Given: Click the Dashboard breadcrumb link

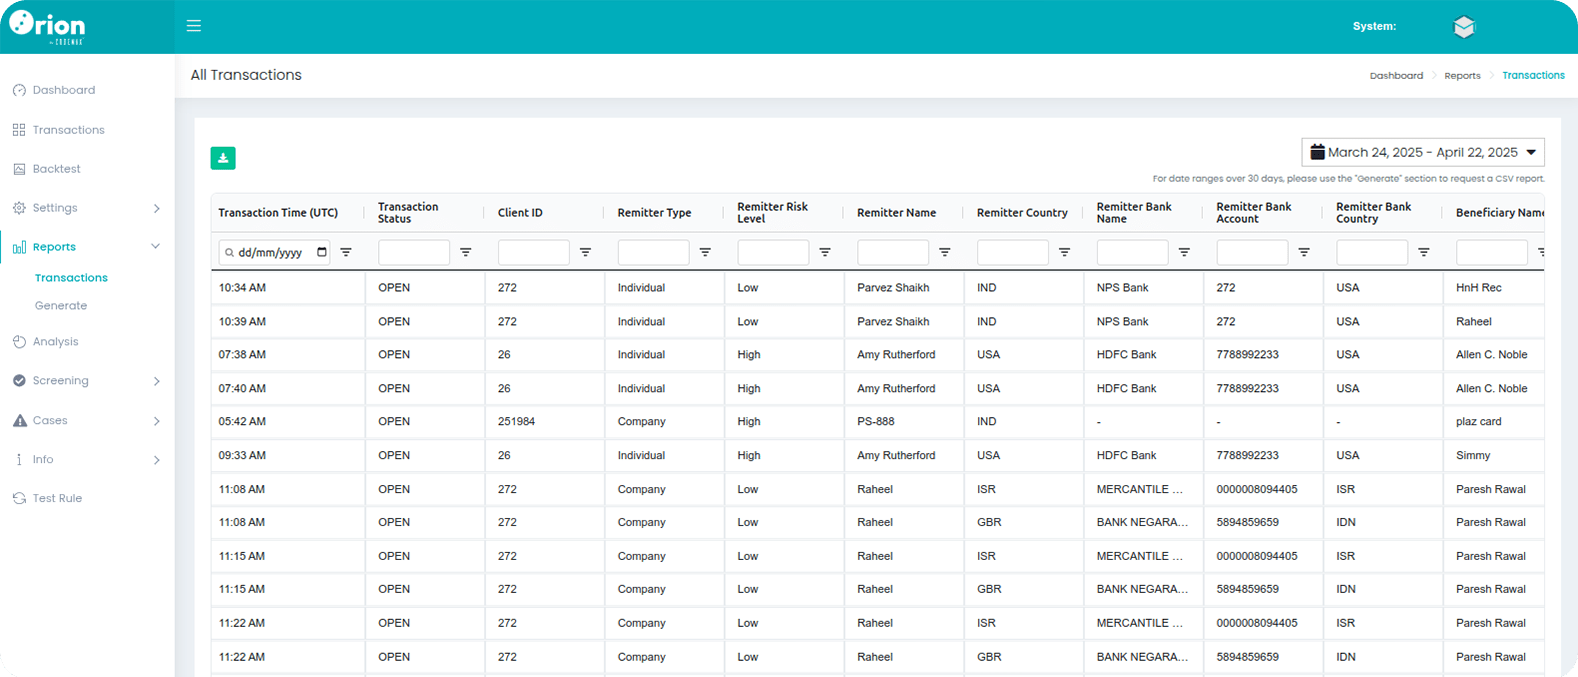Looking at the screenshot, I should point(1396,76).
